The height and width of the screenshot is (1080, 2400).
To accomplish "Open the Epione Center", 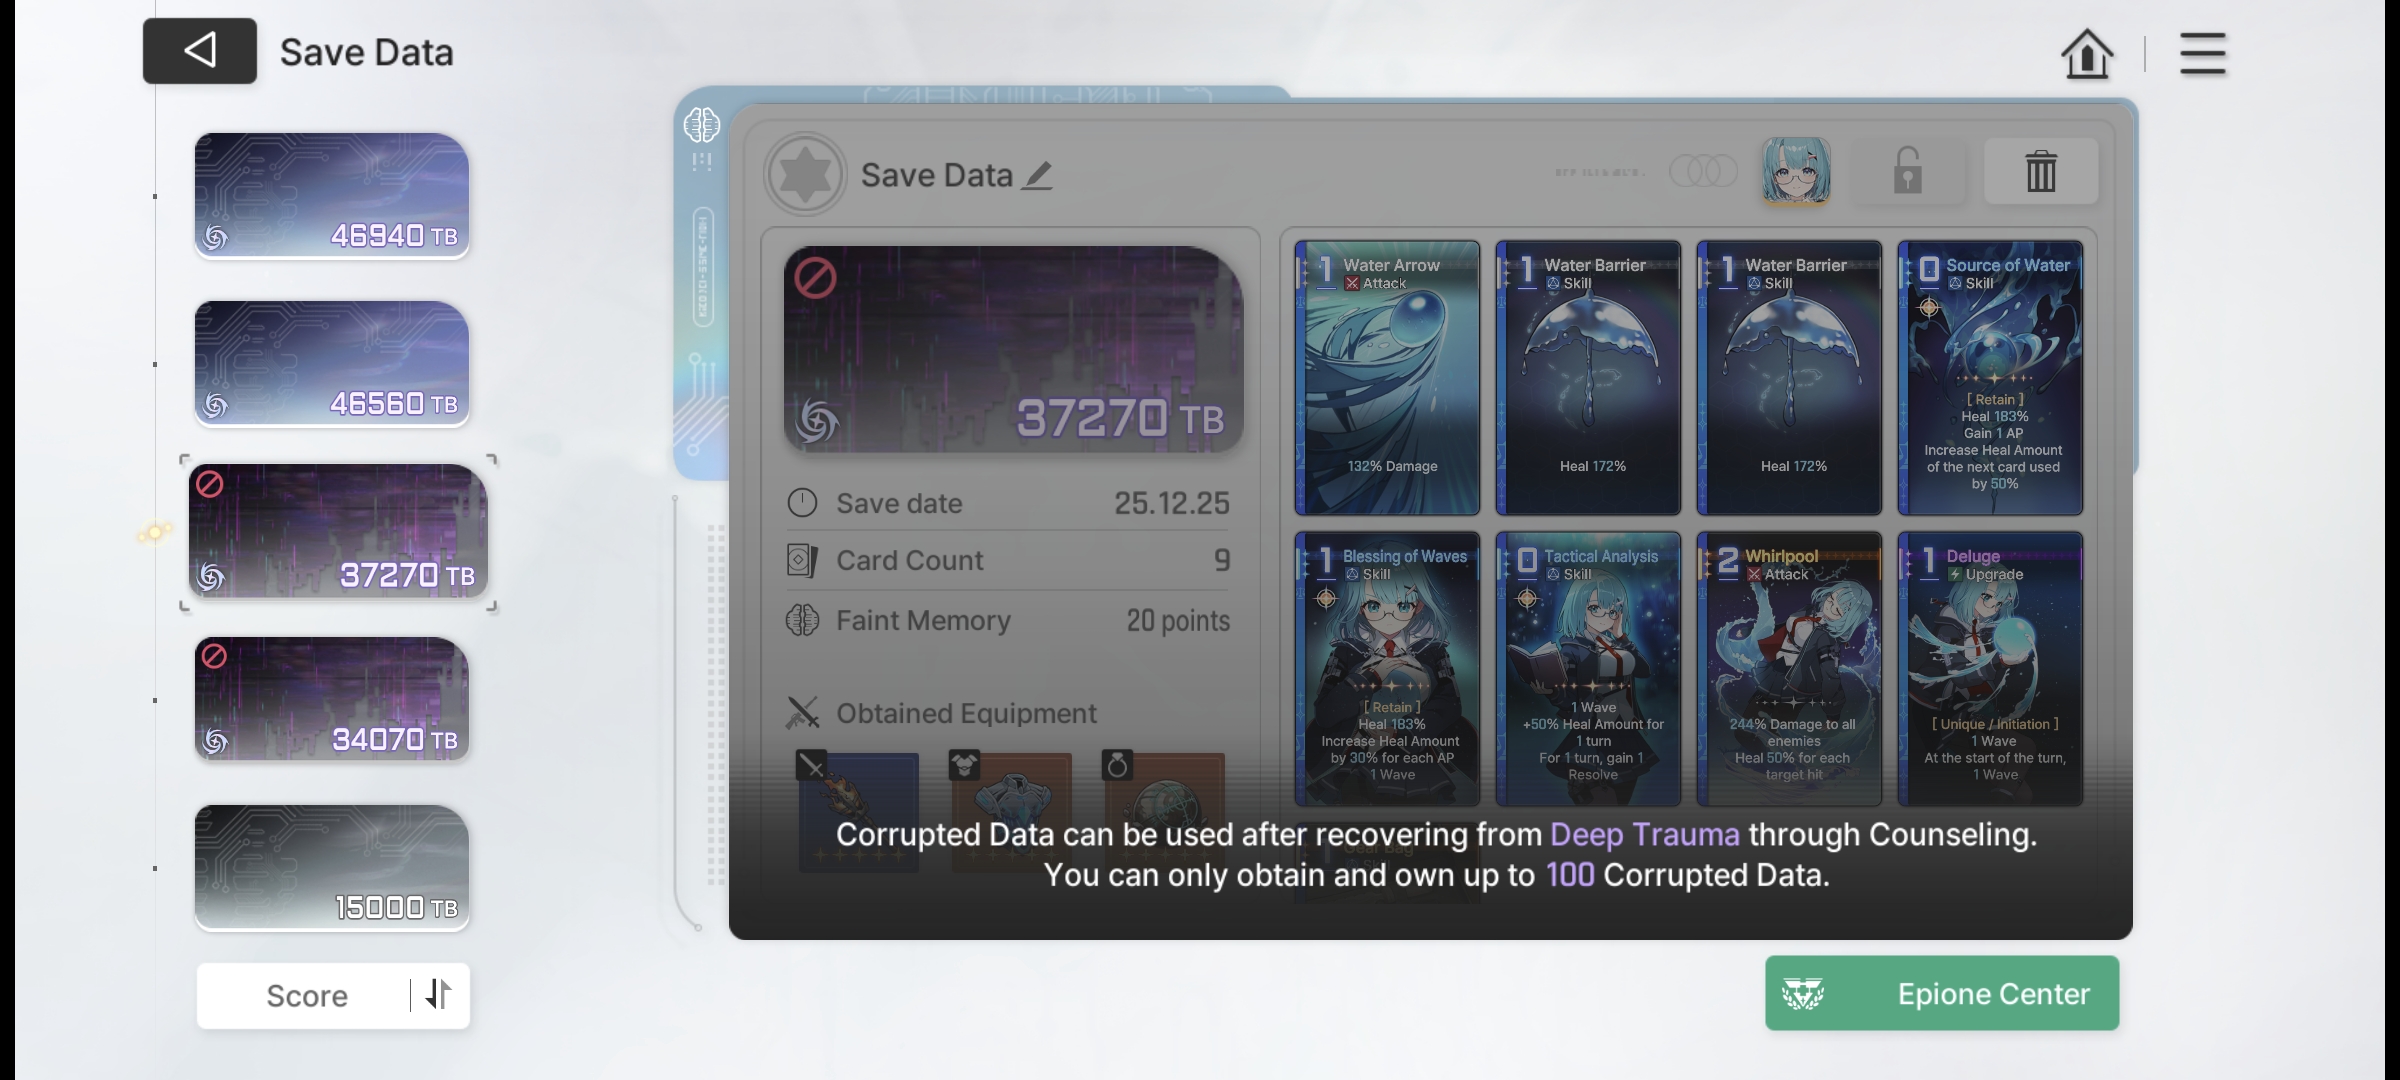I will [1942, 993].
